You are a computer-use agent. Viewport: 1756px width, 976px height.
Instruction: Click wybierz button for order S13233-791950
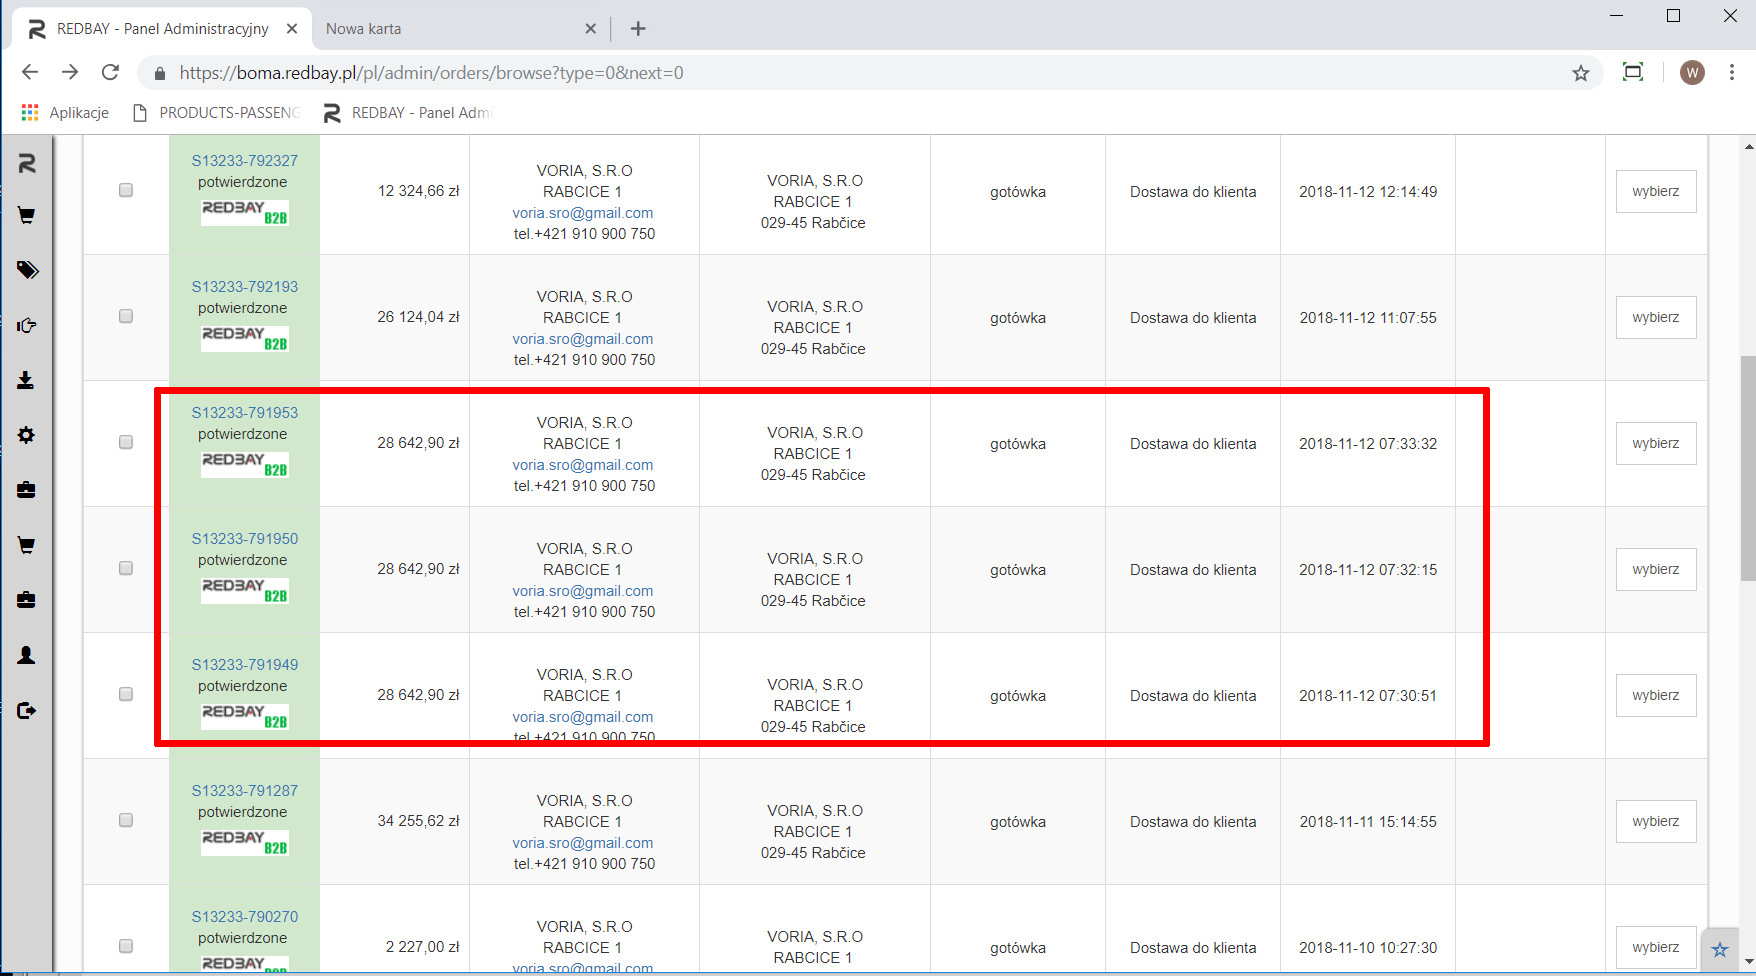coord(1655,569)
